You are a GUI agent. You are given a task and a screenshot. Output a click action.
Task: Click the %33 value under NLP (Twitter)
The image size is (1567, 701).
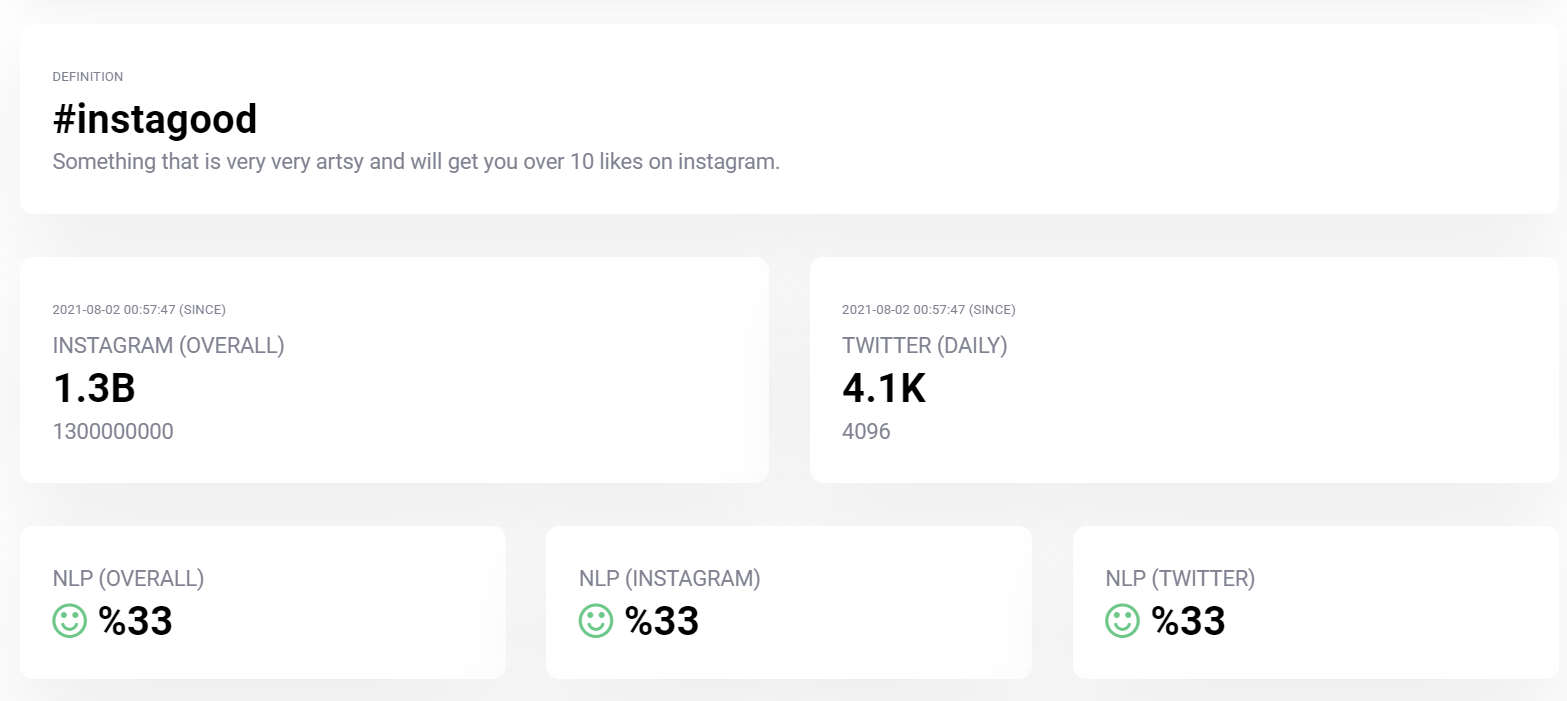[1188, 621]
